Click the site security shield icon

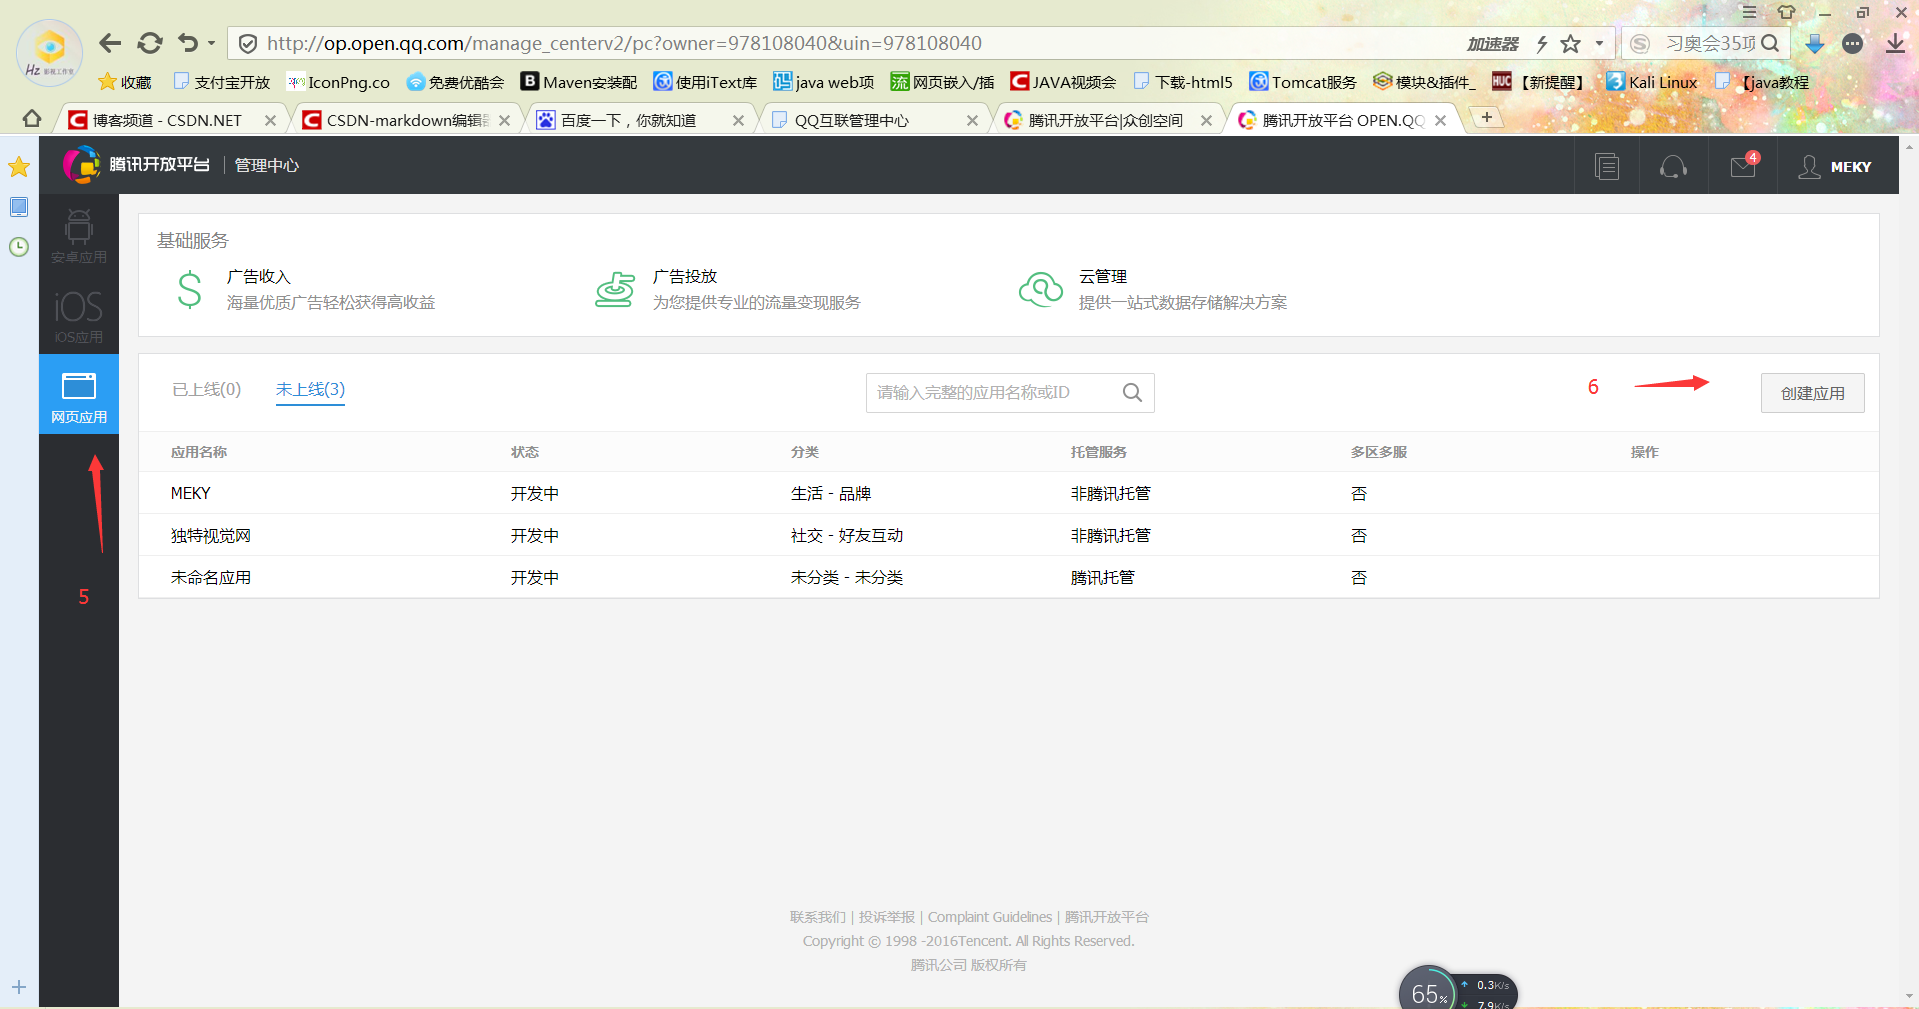248,43
